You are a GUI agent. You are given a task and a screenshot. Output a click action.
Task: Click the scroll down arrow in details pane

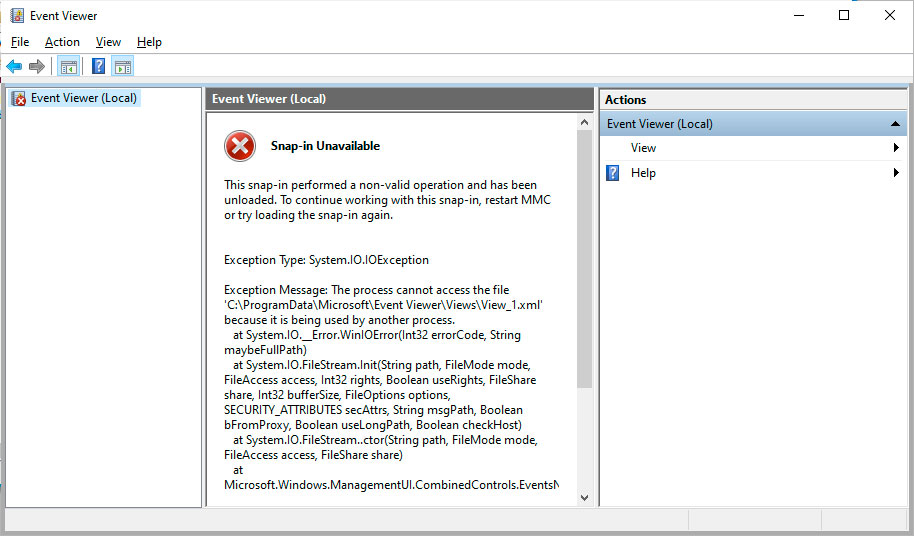[x=585, y=498]
